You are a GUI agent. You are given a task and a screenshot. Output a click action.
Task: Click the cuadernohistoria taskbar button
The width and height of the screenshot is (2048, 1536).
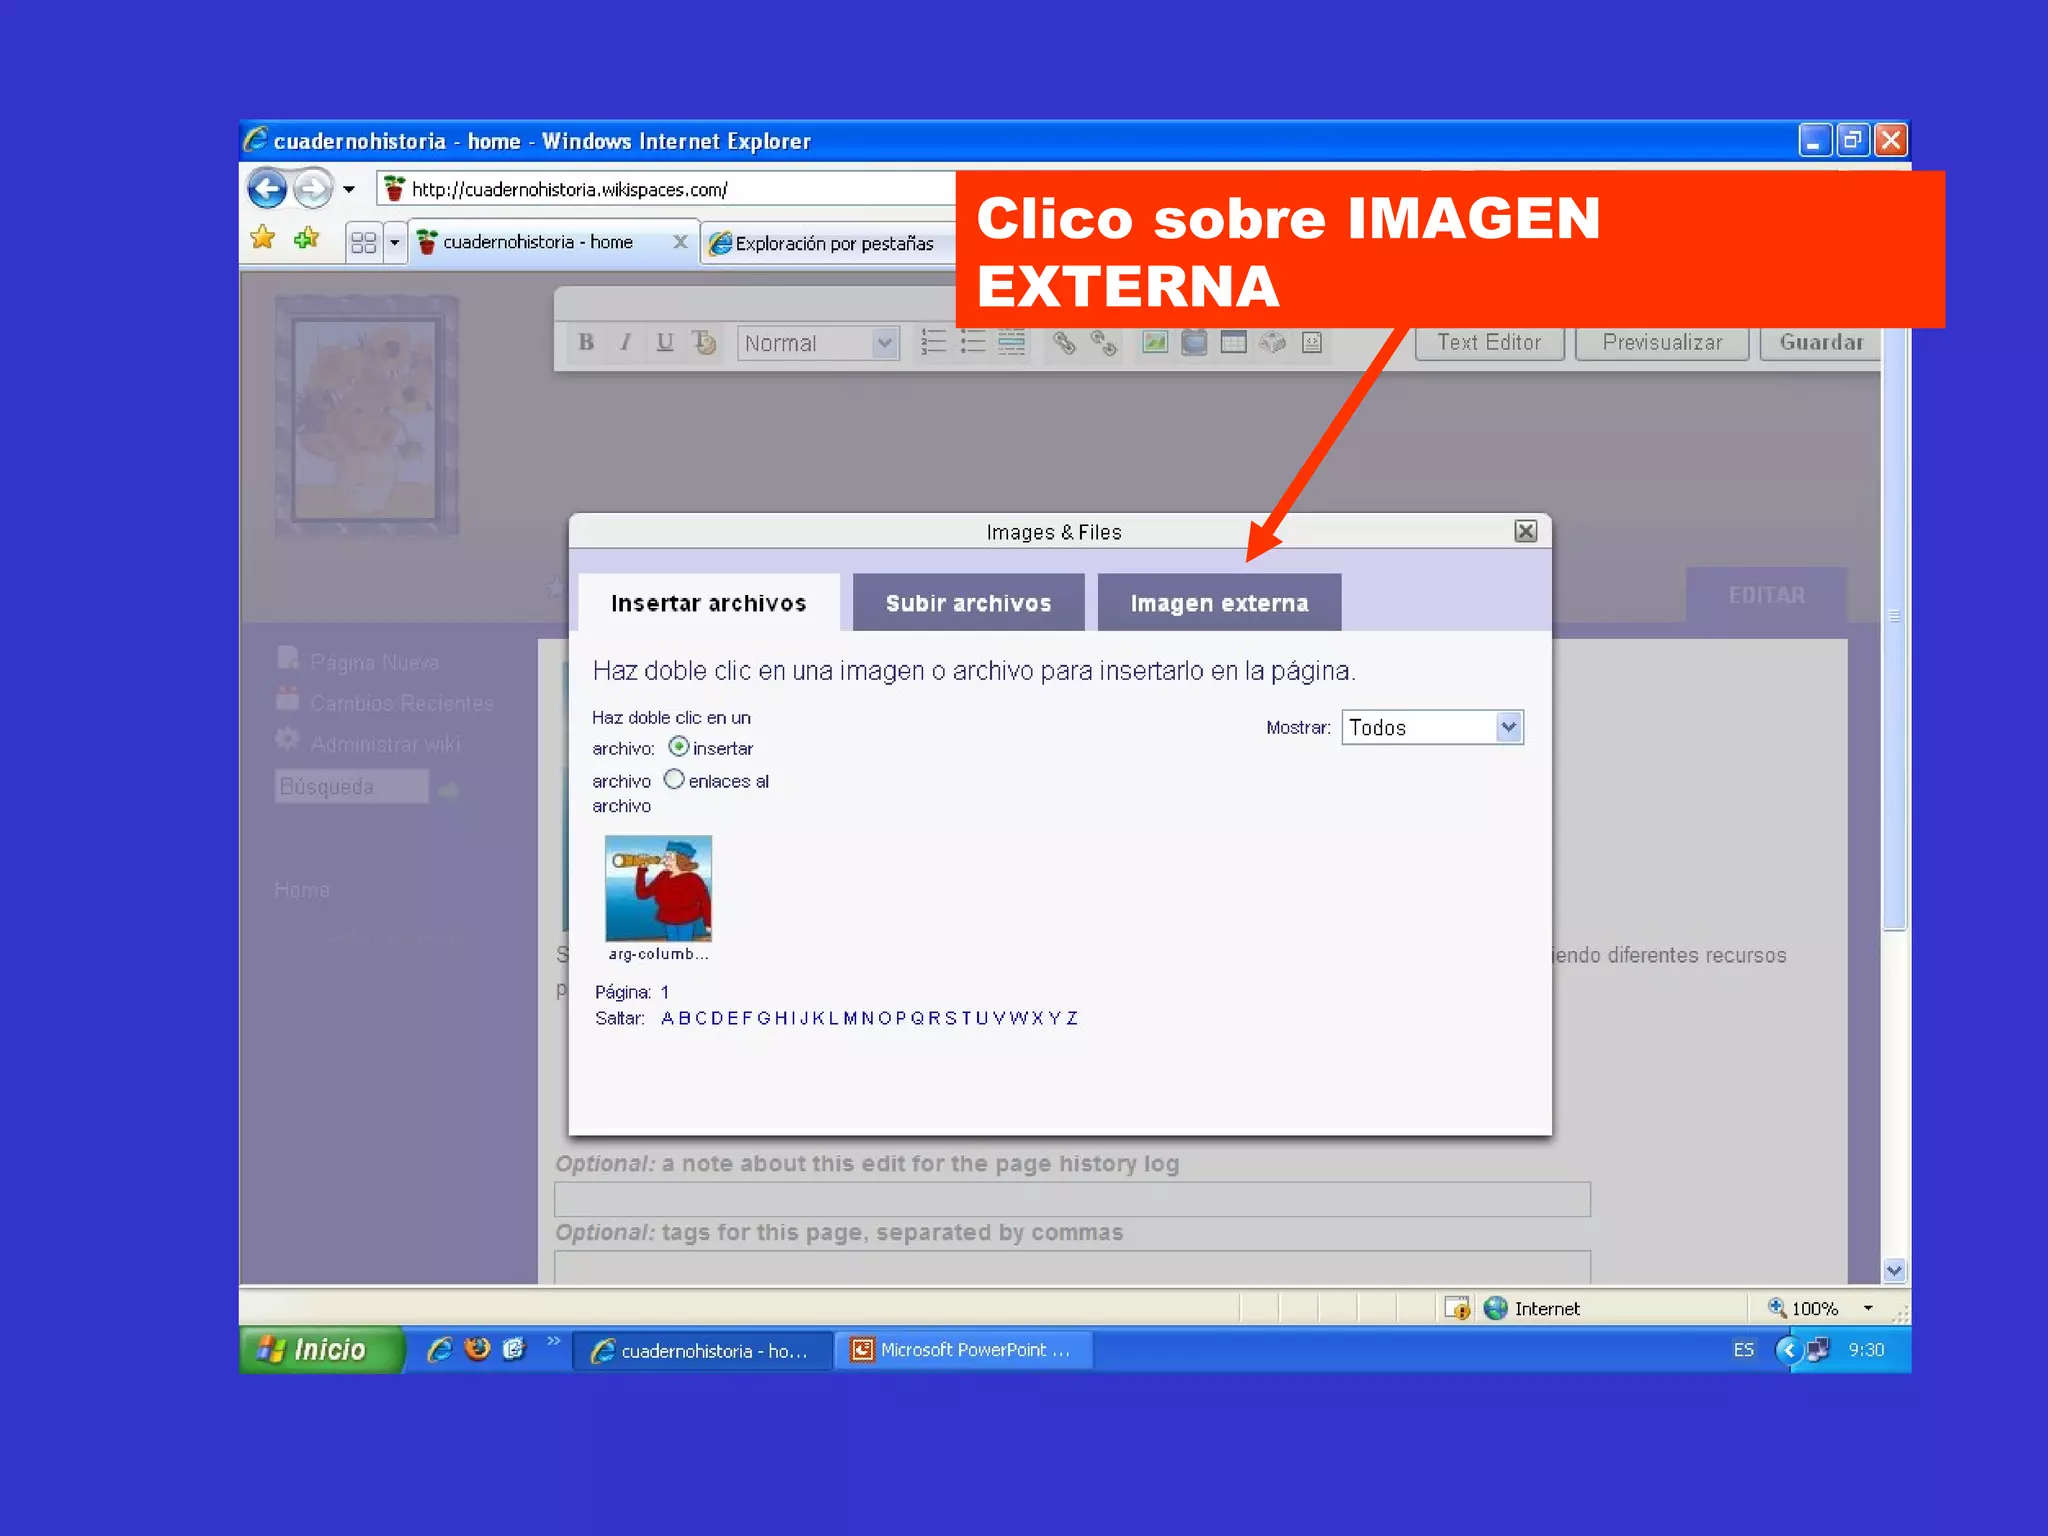703,1350
